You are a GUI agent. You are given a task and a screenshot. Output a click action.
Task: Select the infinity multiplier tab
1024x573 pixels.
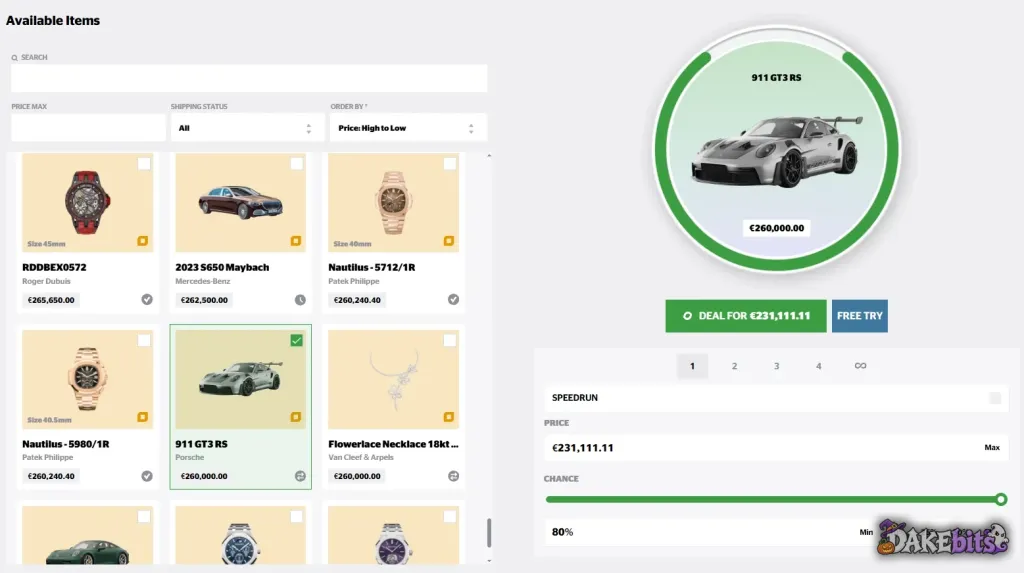[x=860, y=366]
